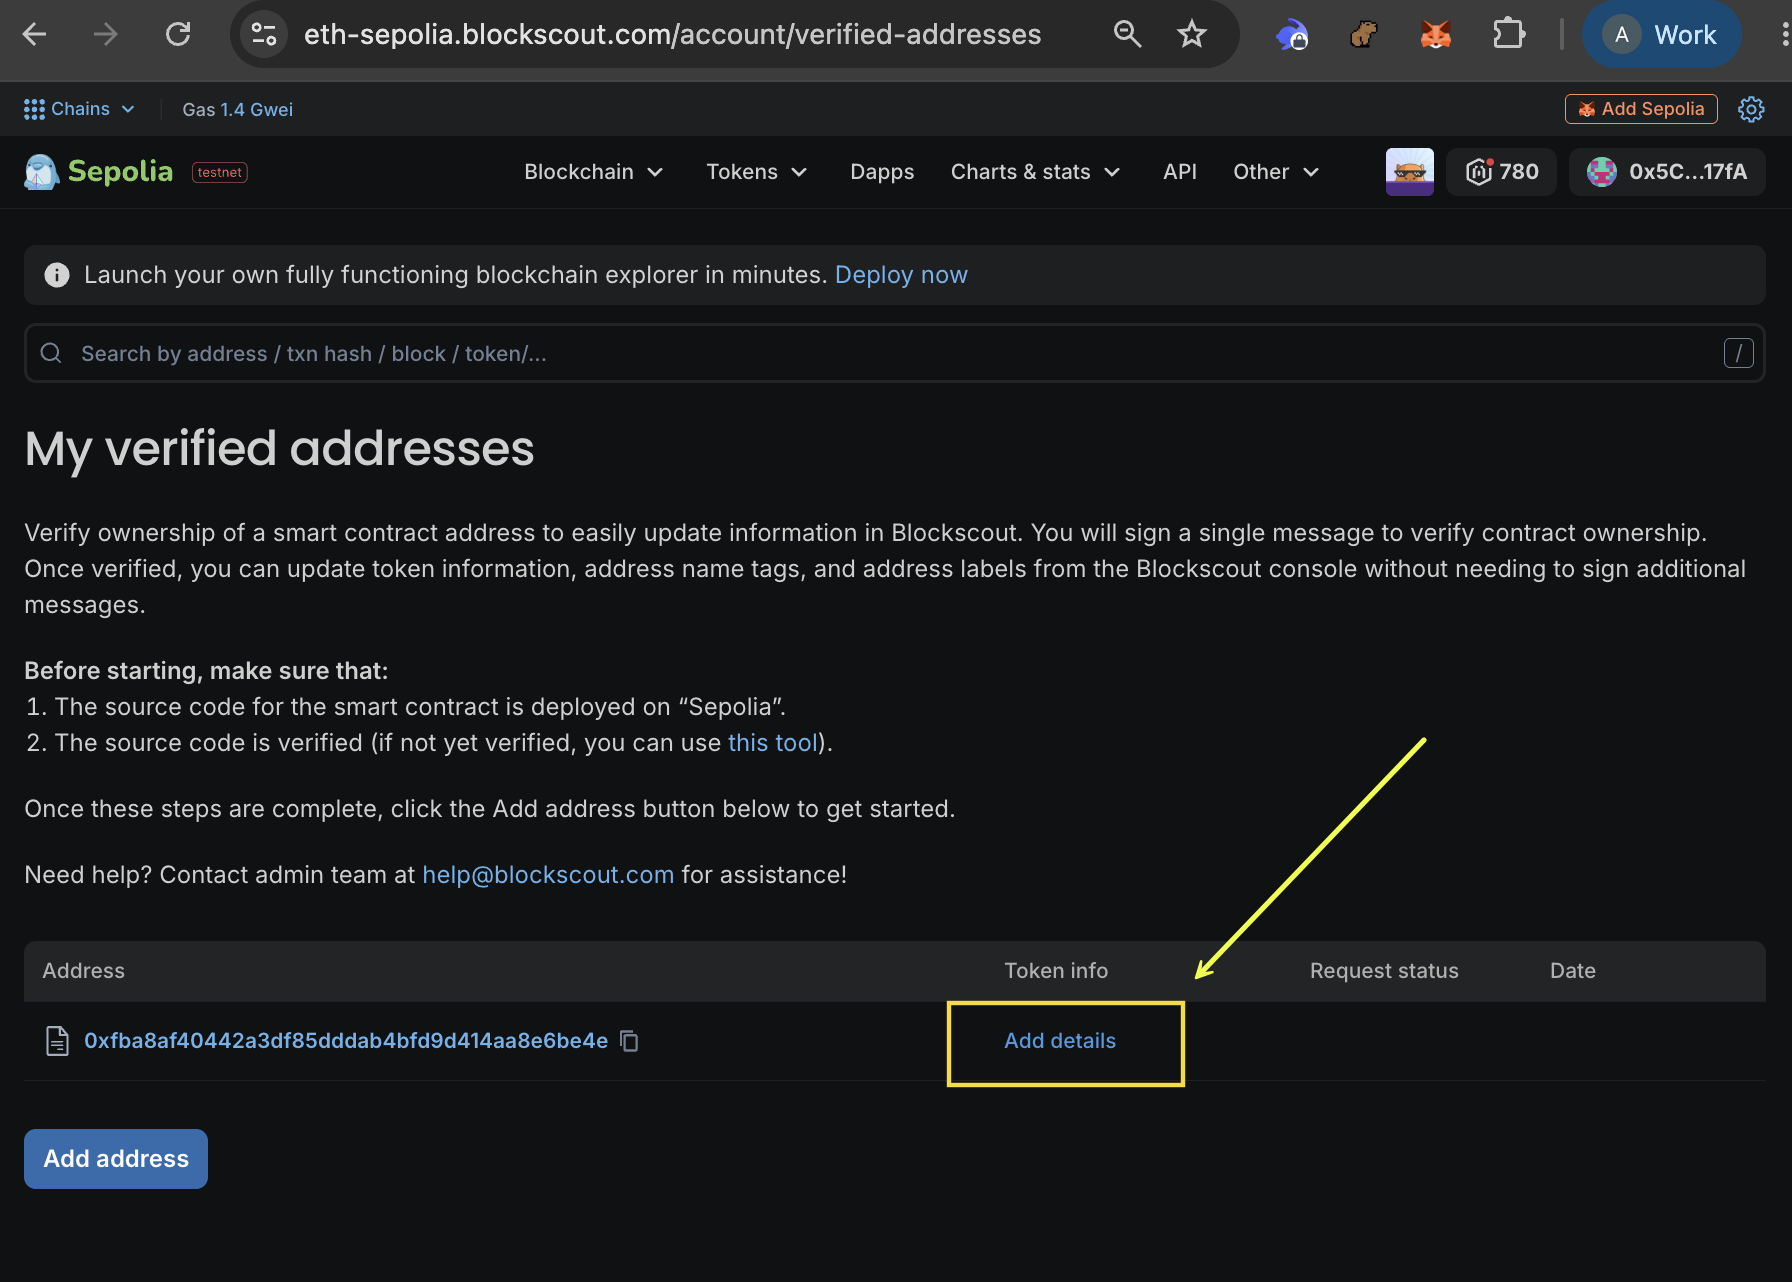Reload the page with the refresh icon
This screenshot has height=1282, width=1792.
tap(178, 35)
